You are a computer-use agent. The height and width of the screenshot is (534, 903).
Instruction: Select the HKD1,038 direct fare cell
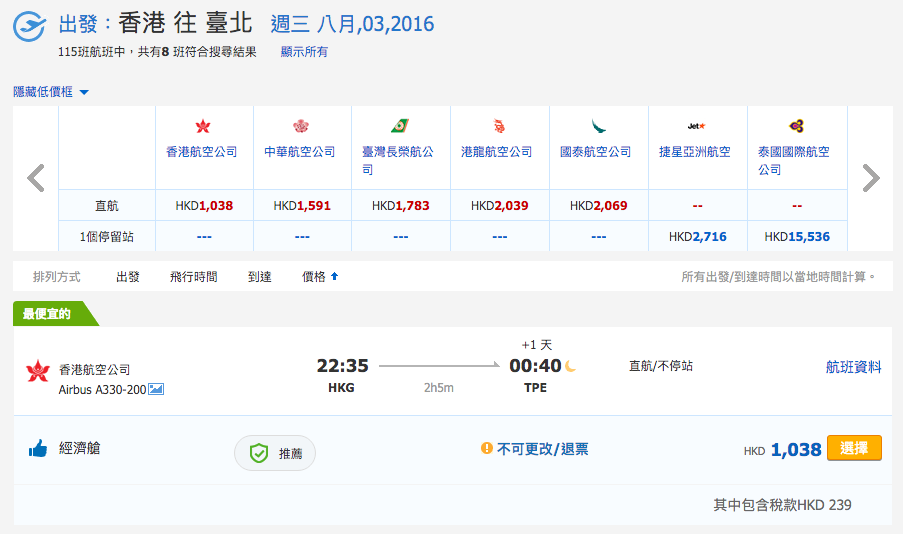tap(204, 206)
